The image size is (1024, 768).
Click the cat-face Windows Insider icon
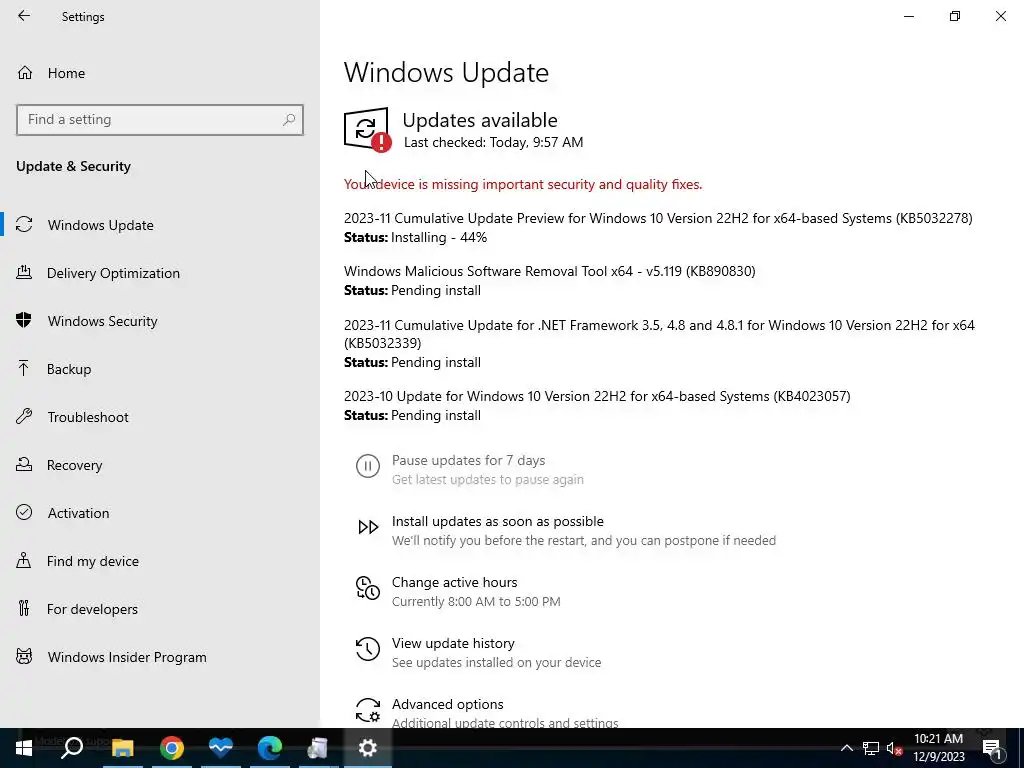24,656
